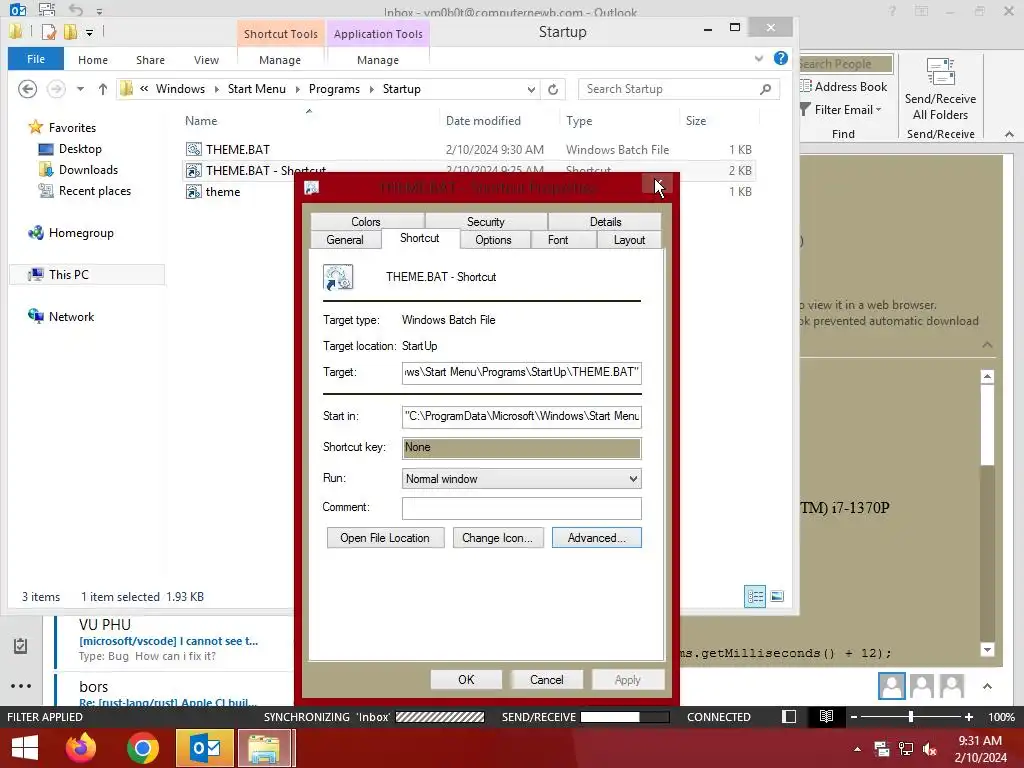Sort by Type column header

579,121
